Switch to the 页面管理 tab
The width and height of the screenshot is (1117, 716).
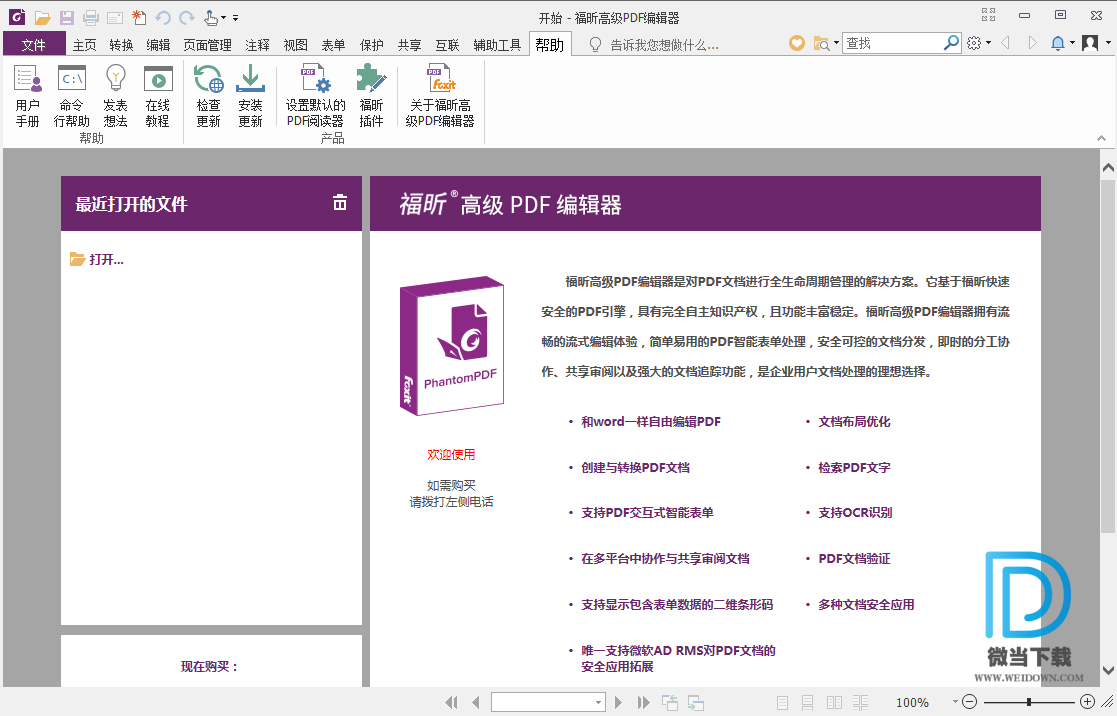pos(207,45)
